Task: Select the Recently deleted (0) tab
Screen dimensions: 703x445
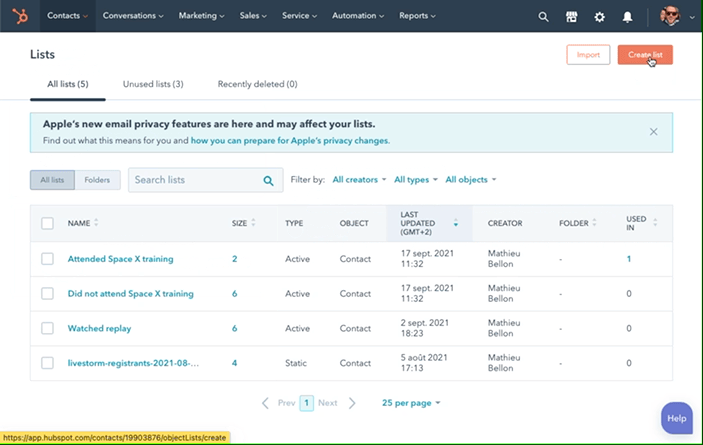Action: point(257,84)
